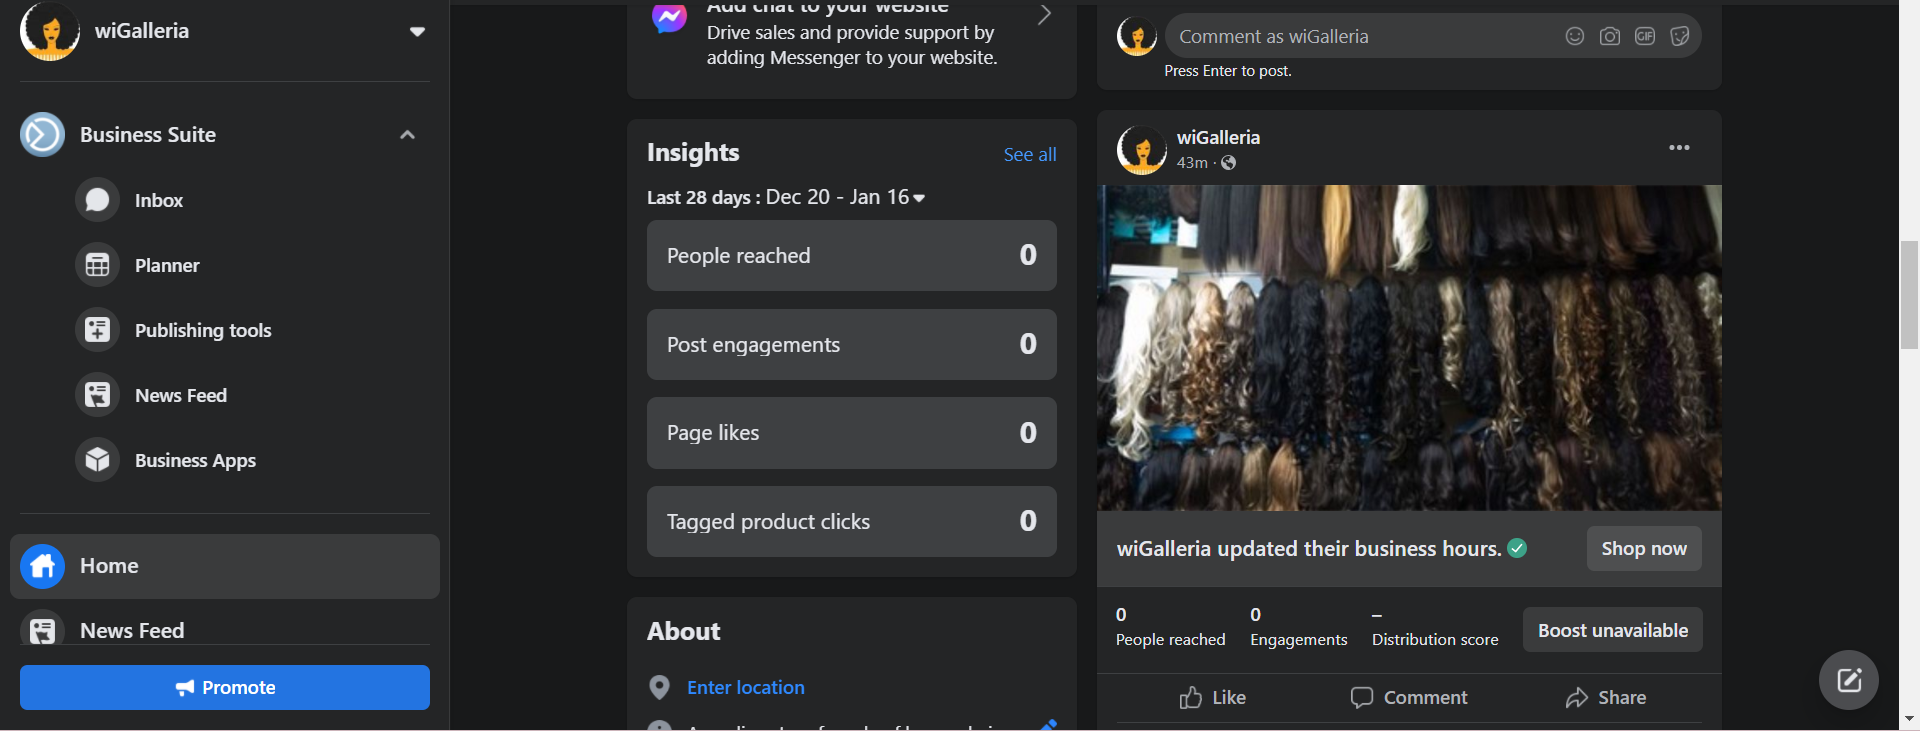Click the green verified checkmark badge
Screen dimensions: 1920x731
1517,548
